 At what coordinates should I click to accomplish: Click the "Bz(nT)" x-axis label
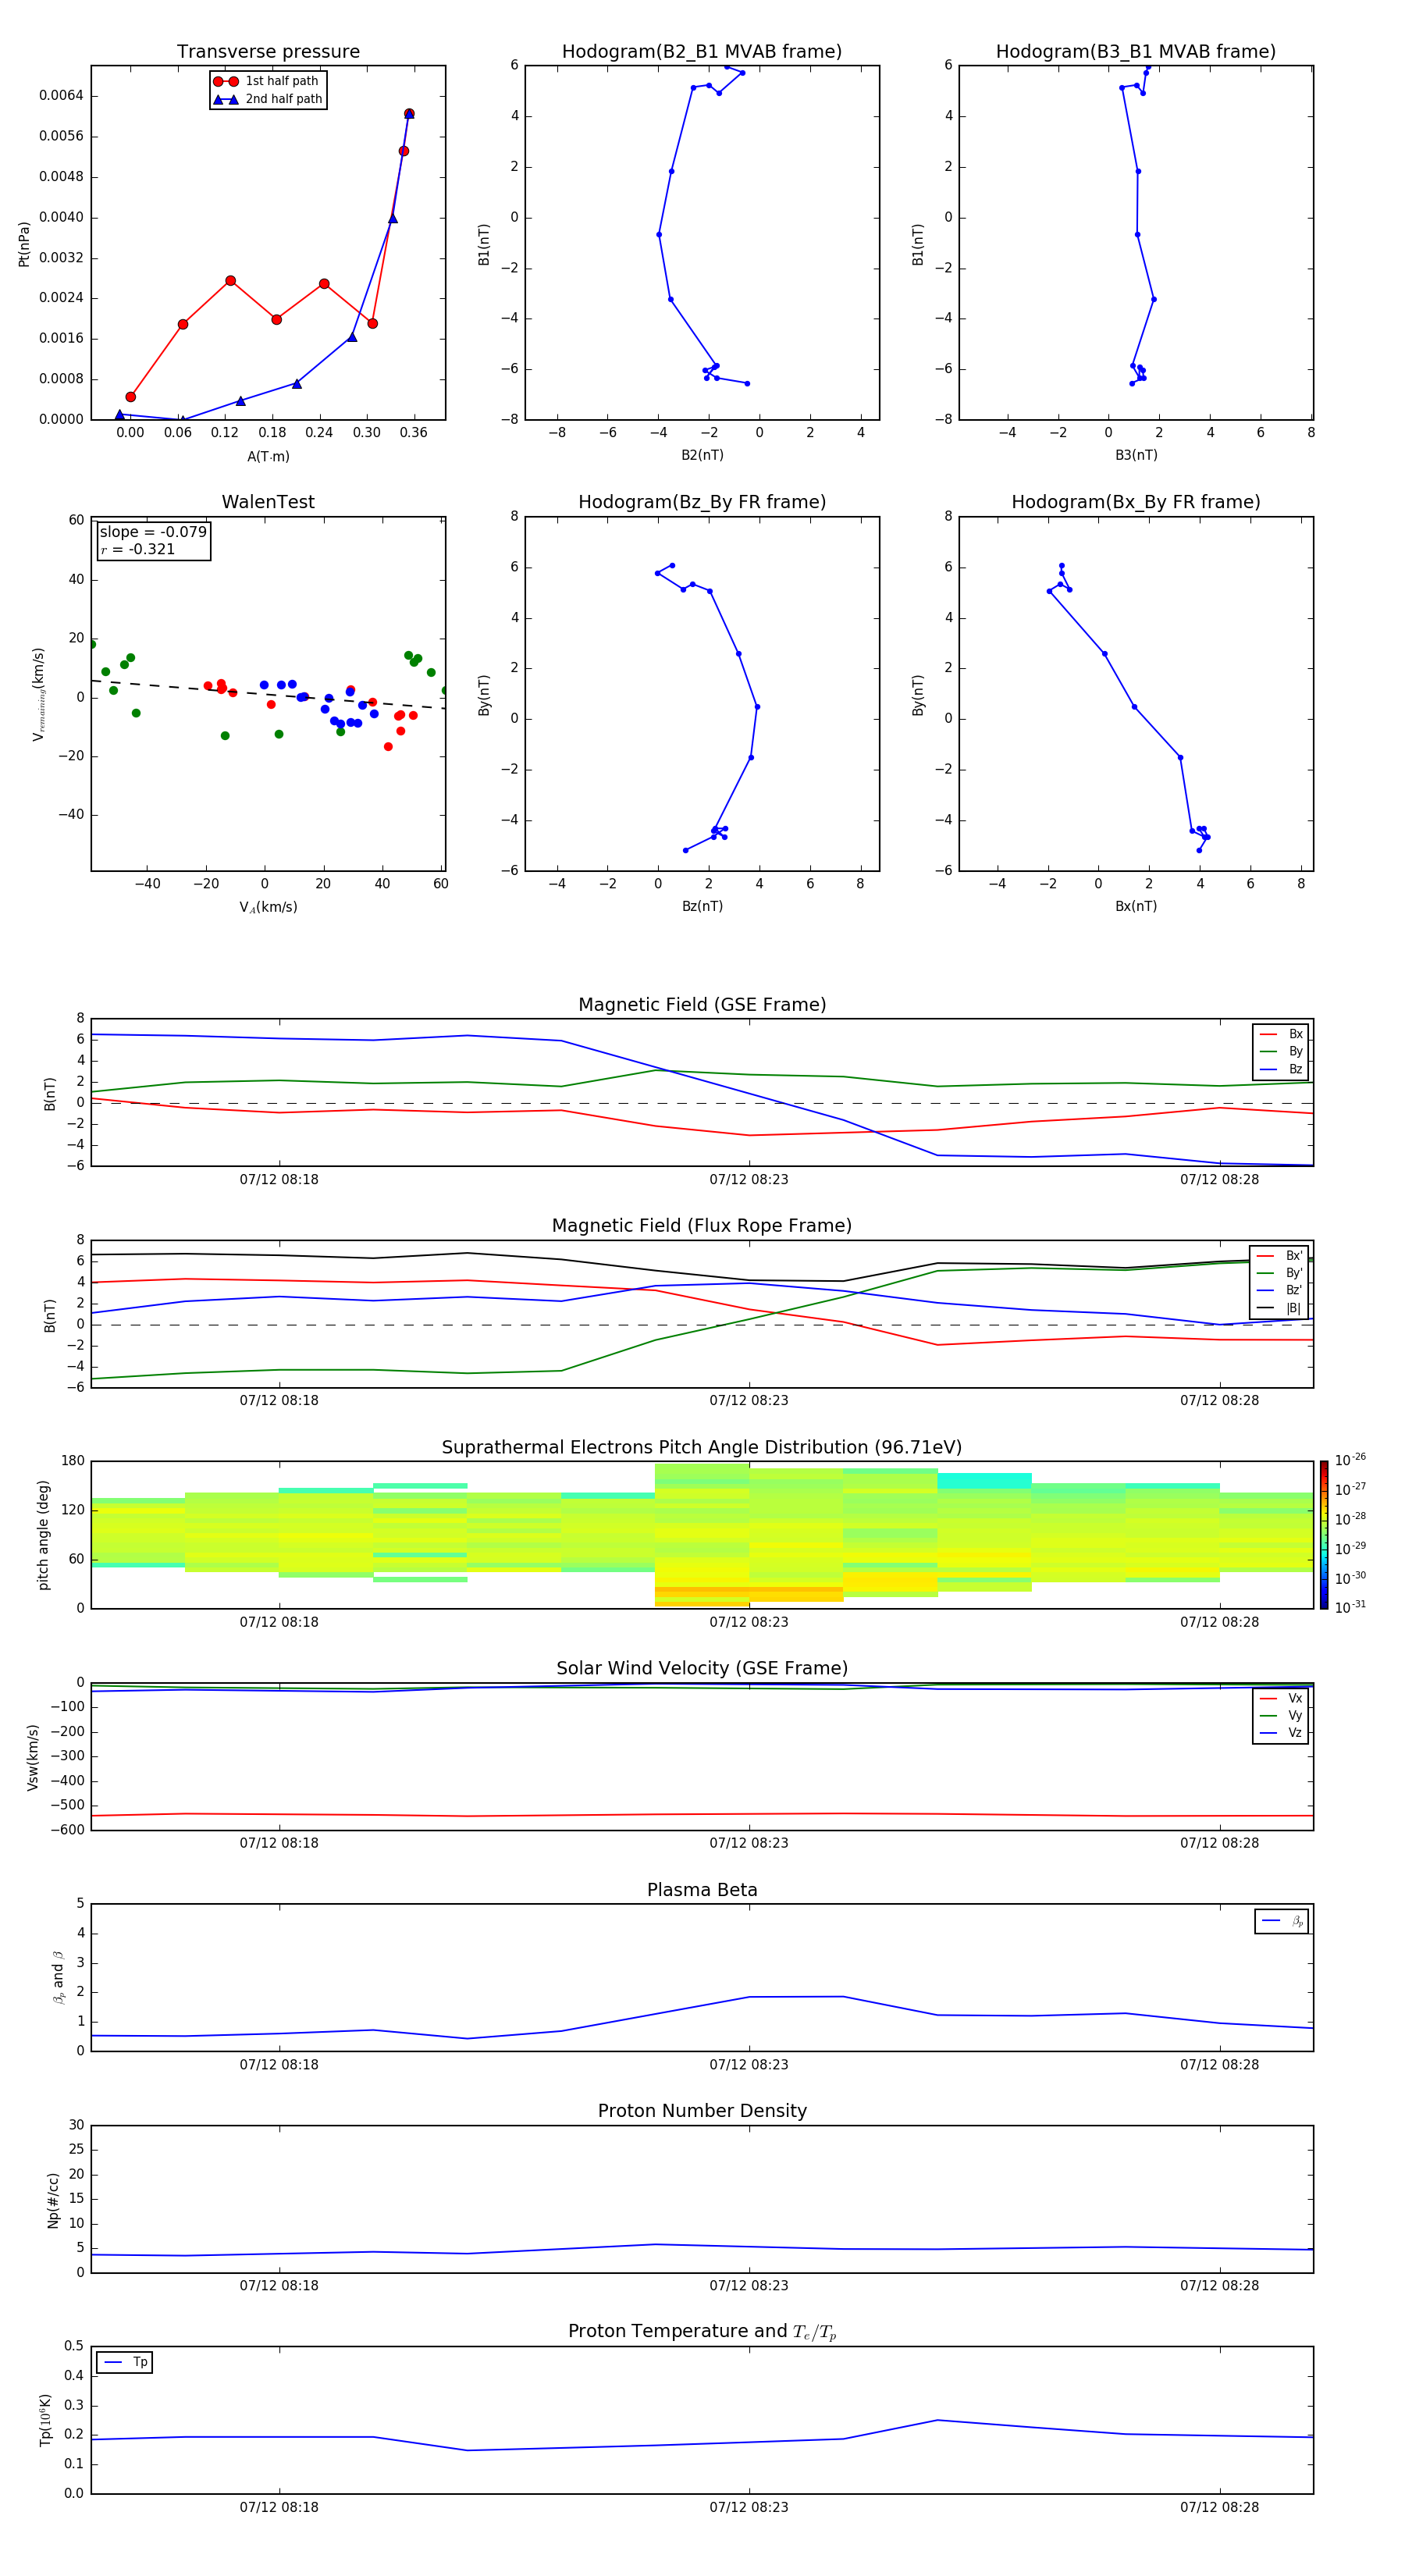[702, 906]
